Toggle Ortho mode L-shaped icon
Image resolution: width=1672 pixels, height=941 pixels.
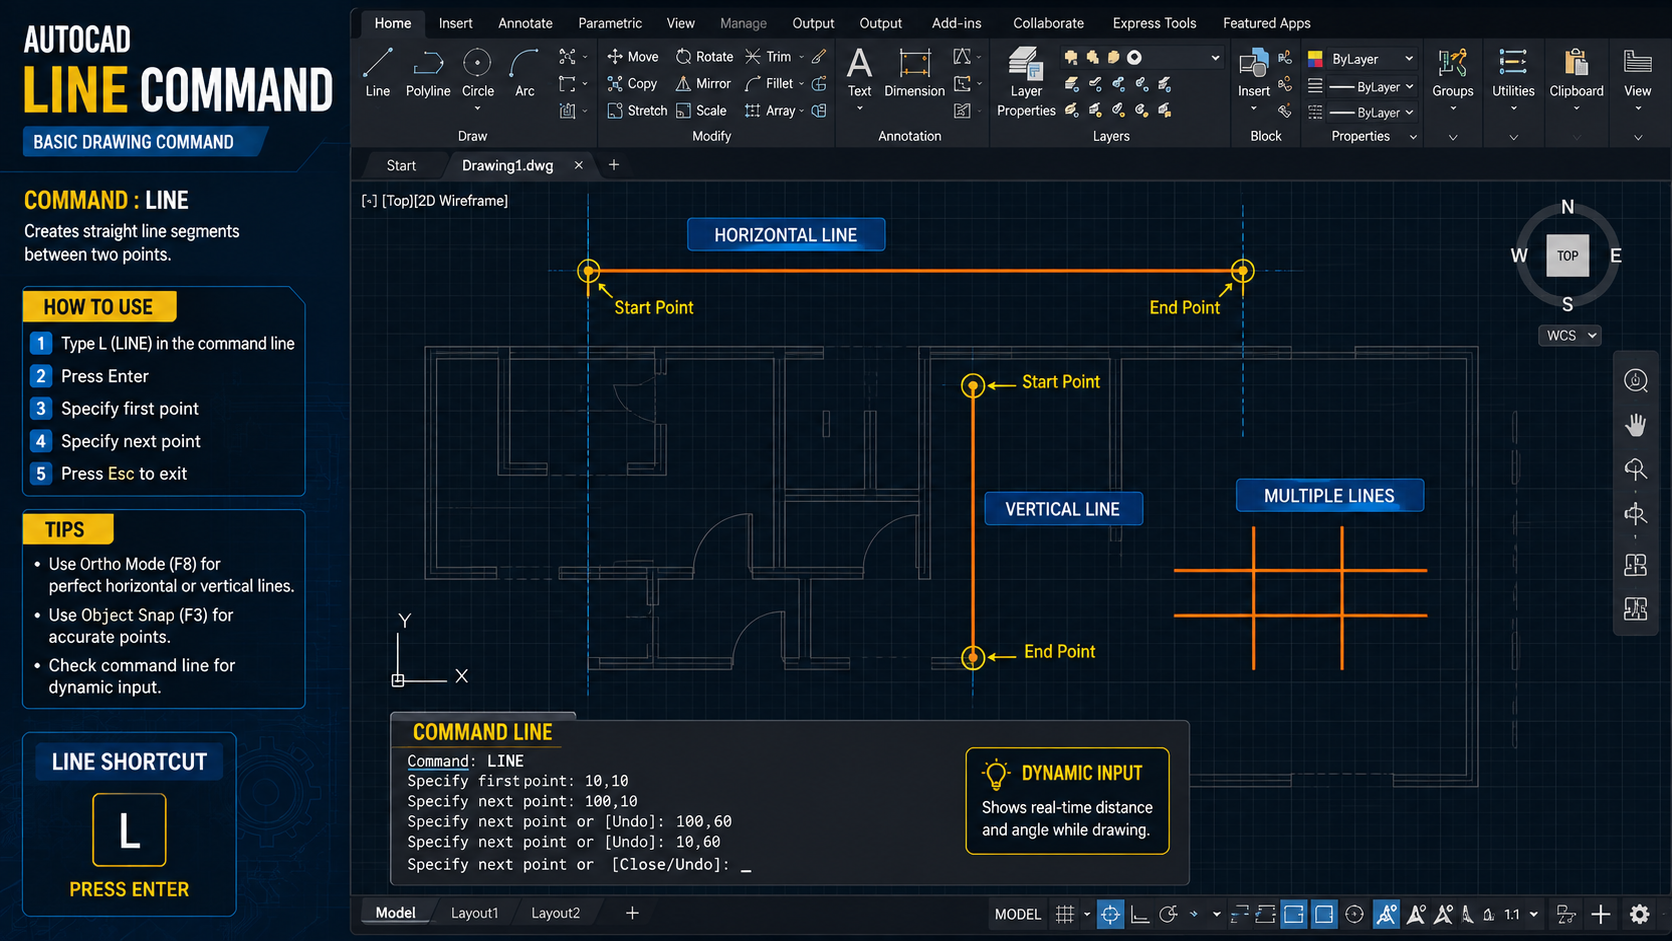pyautogui.click(x=1139, y=914)
